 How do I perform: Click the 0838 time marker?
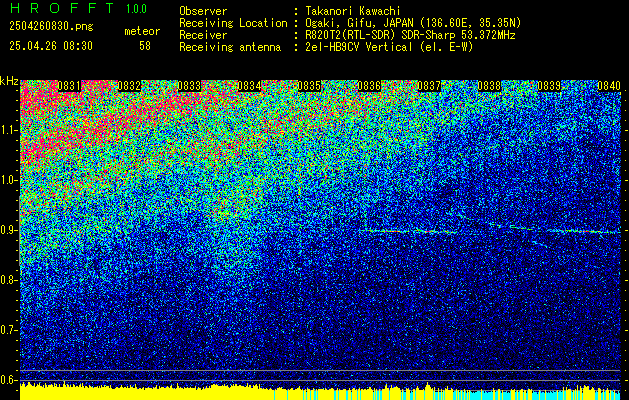coord(489,86)
